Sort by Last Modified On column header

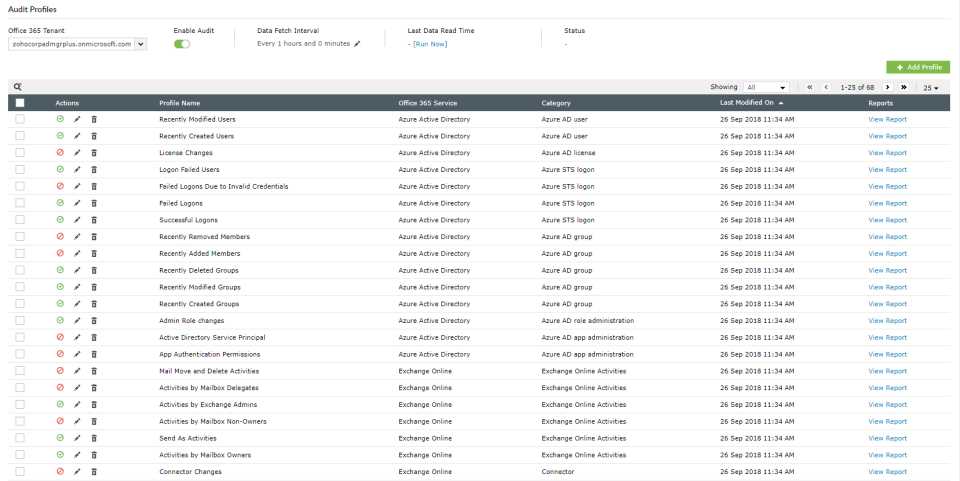(746, 103)
